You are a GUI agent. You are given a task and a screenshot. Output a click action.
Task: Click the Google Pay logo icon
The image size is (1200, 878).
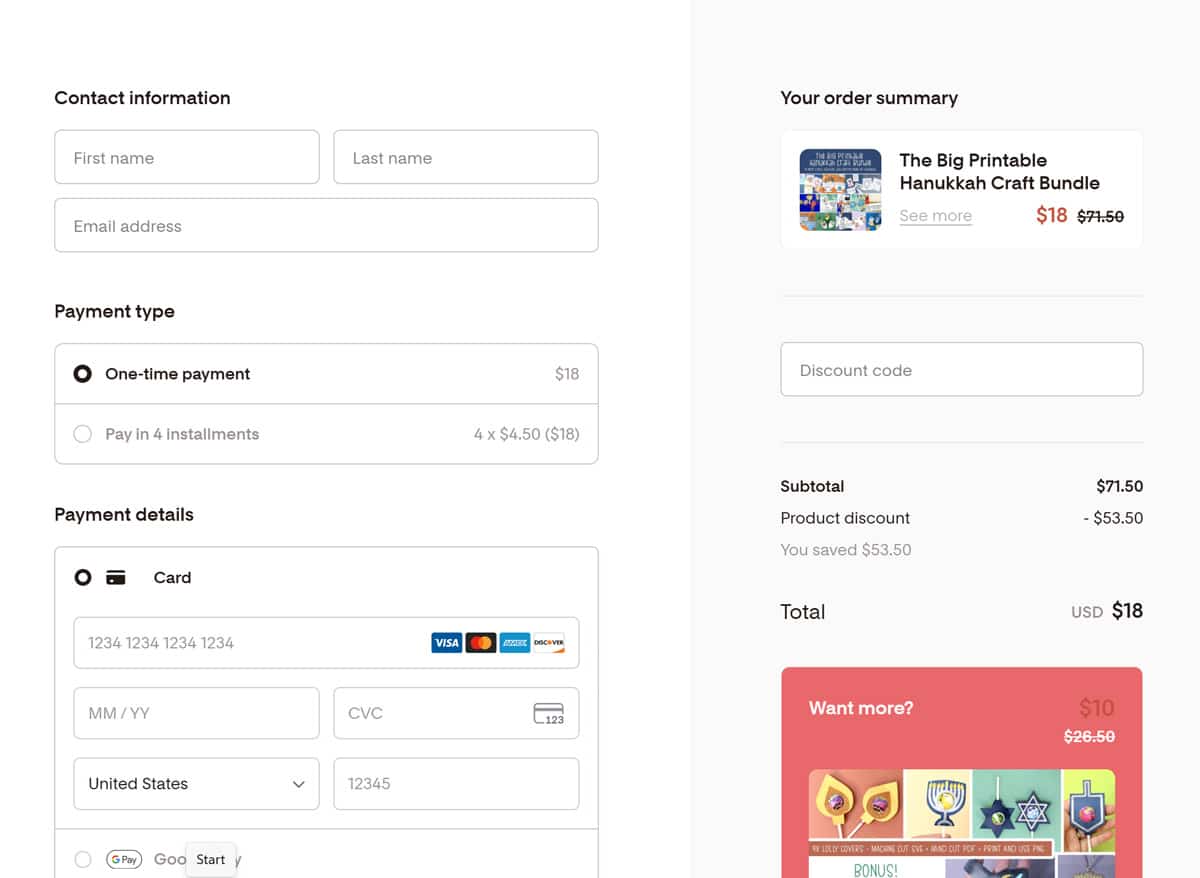pyautogui.click(x=124, y=859)
